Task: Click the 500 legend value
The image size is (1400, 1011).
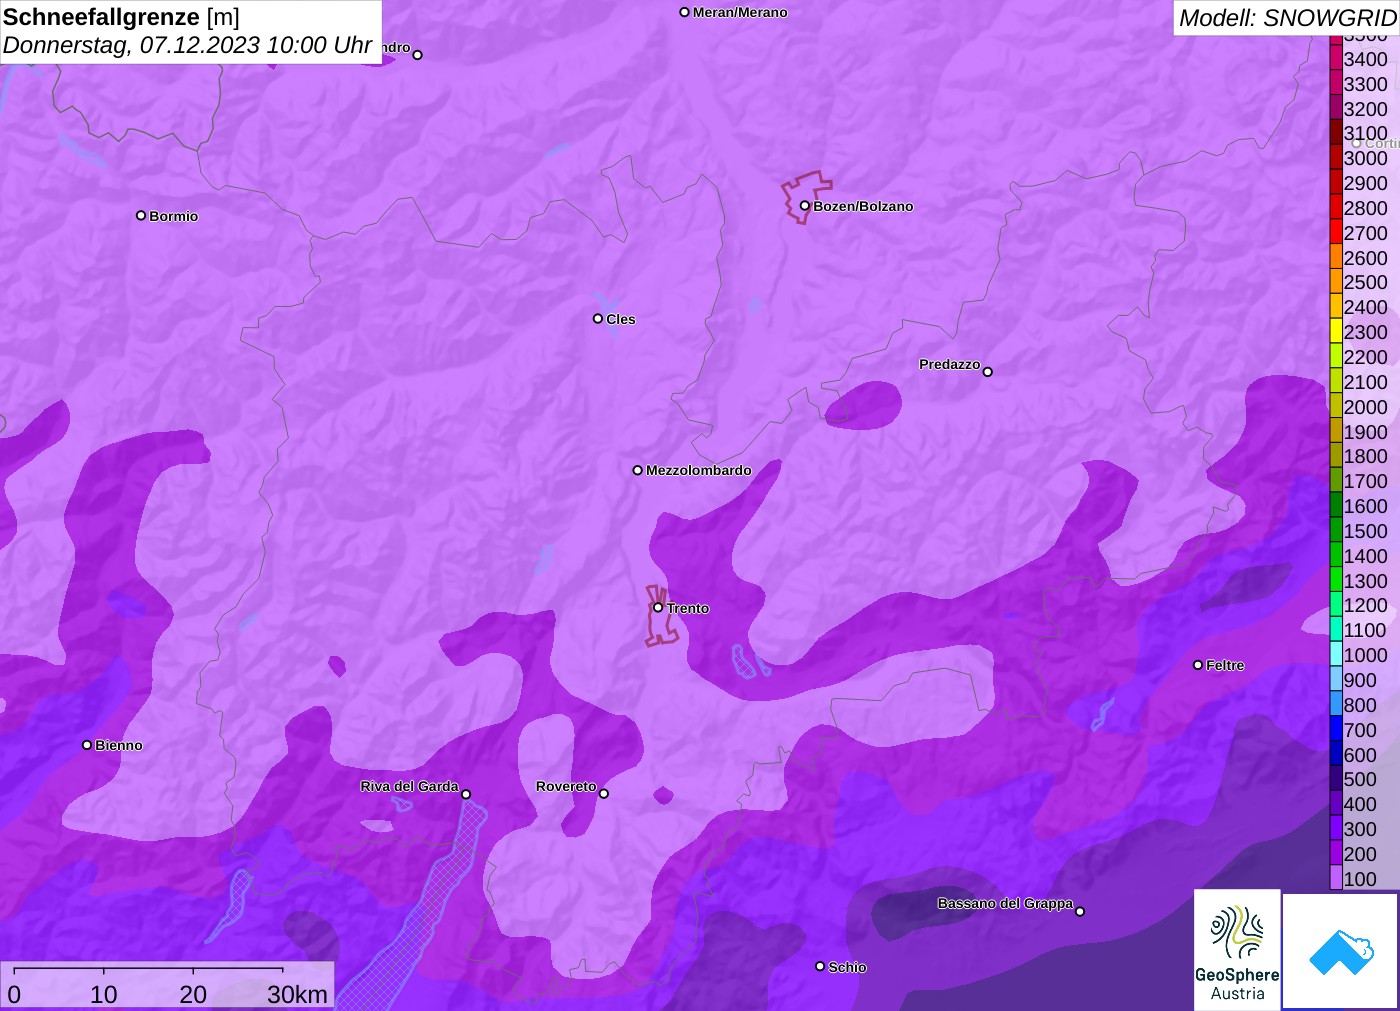Action: [1360, 779]
